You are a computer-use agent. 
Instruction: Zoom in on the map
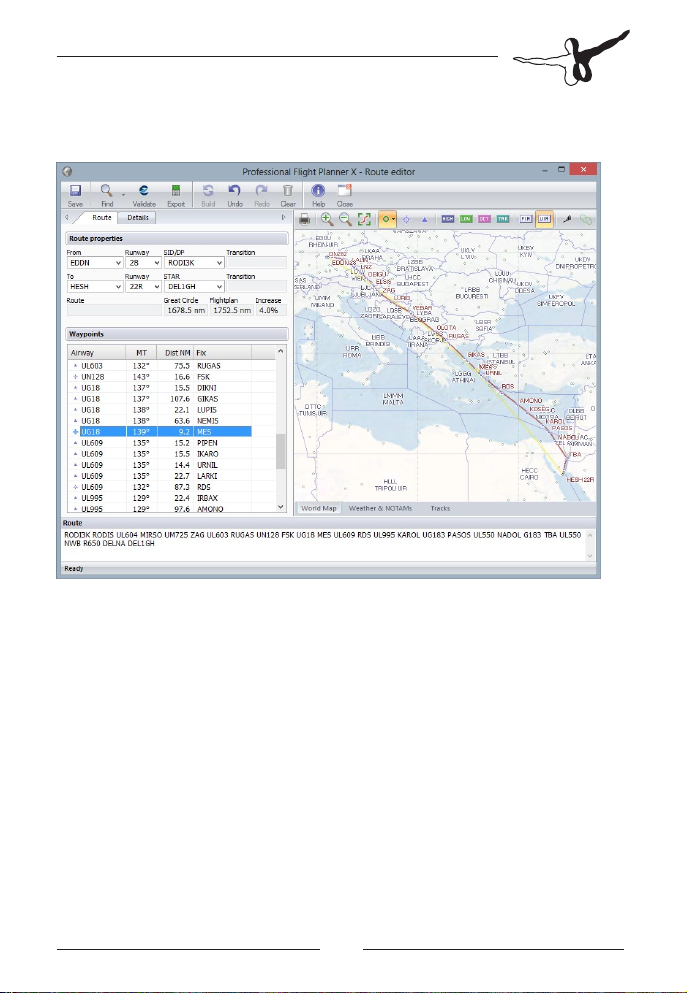coord(327,219)
